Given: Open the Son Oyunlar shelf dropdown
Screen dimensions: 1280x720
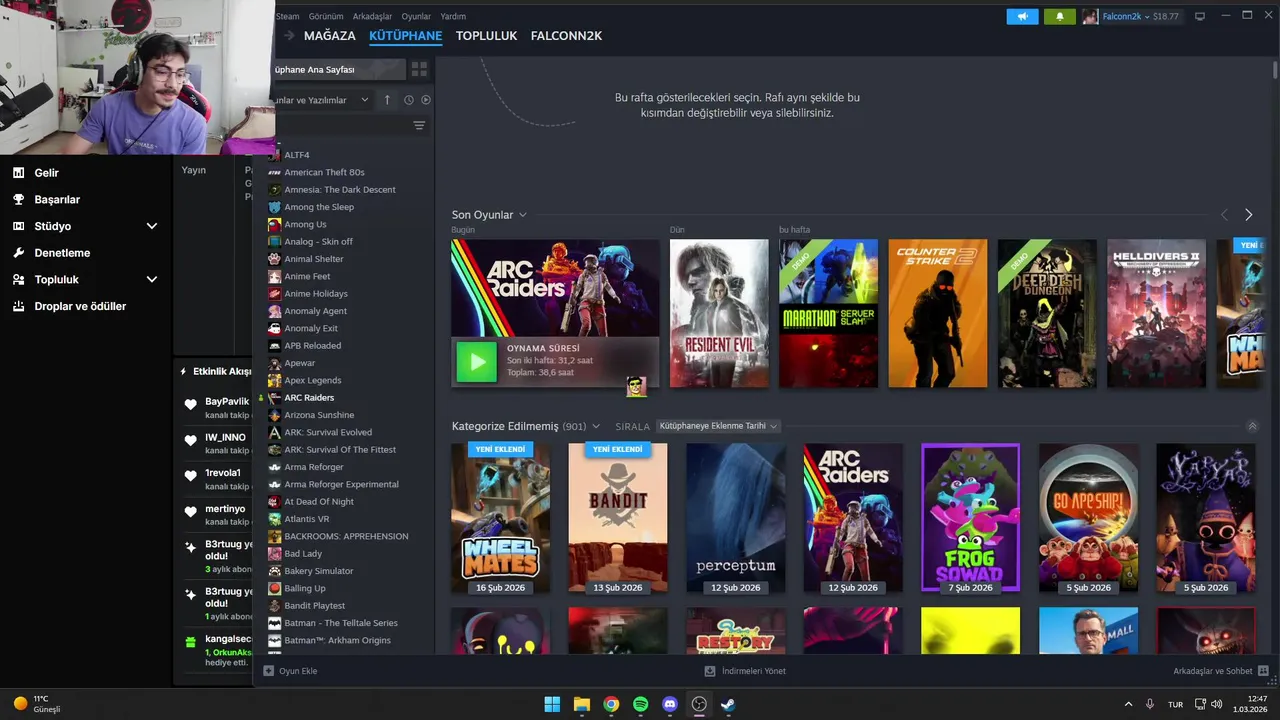Looking at the screenshot, I should pyautogui.click(x=522, y=215).
